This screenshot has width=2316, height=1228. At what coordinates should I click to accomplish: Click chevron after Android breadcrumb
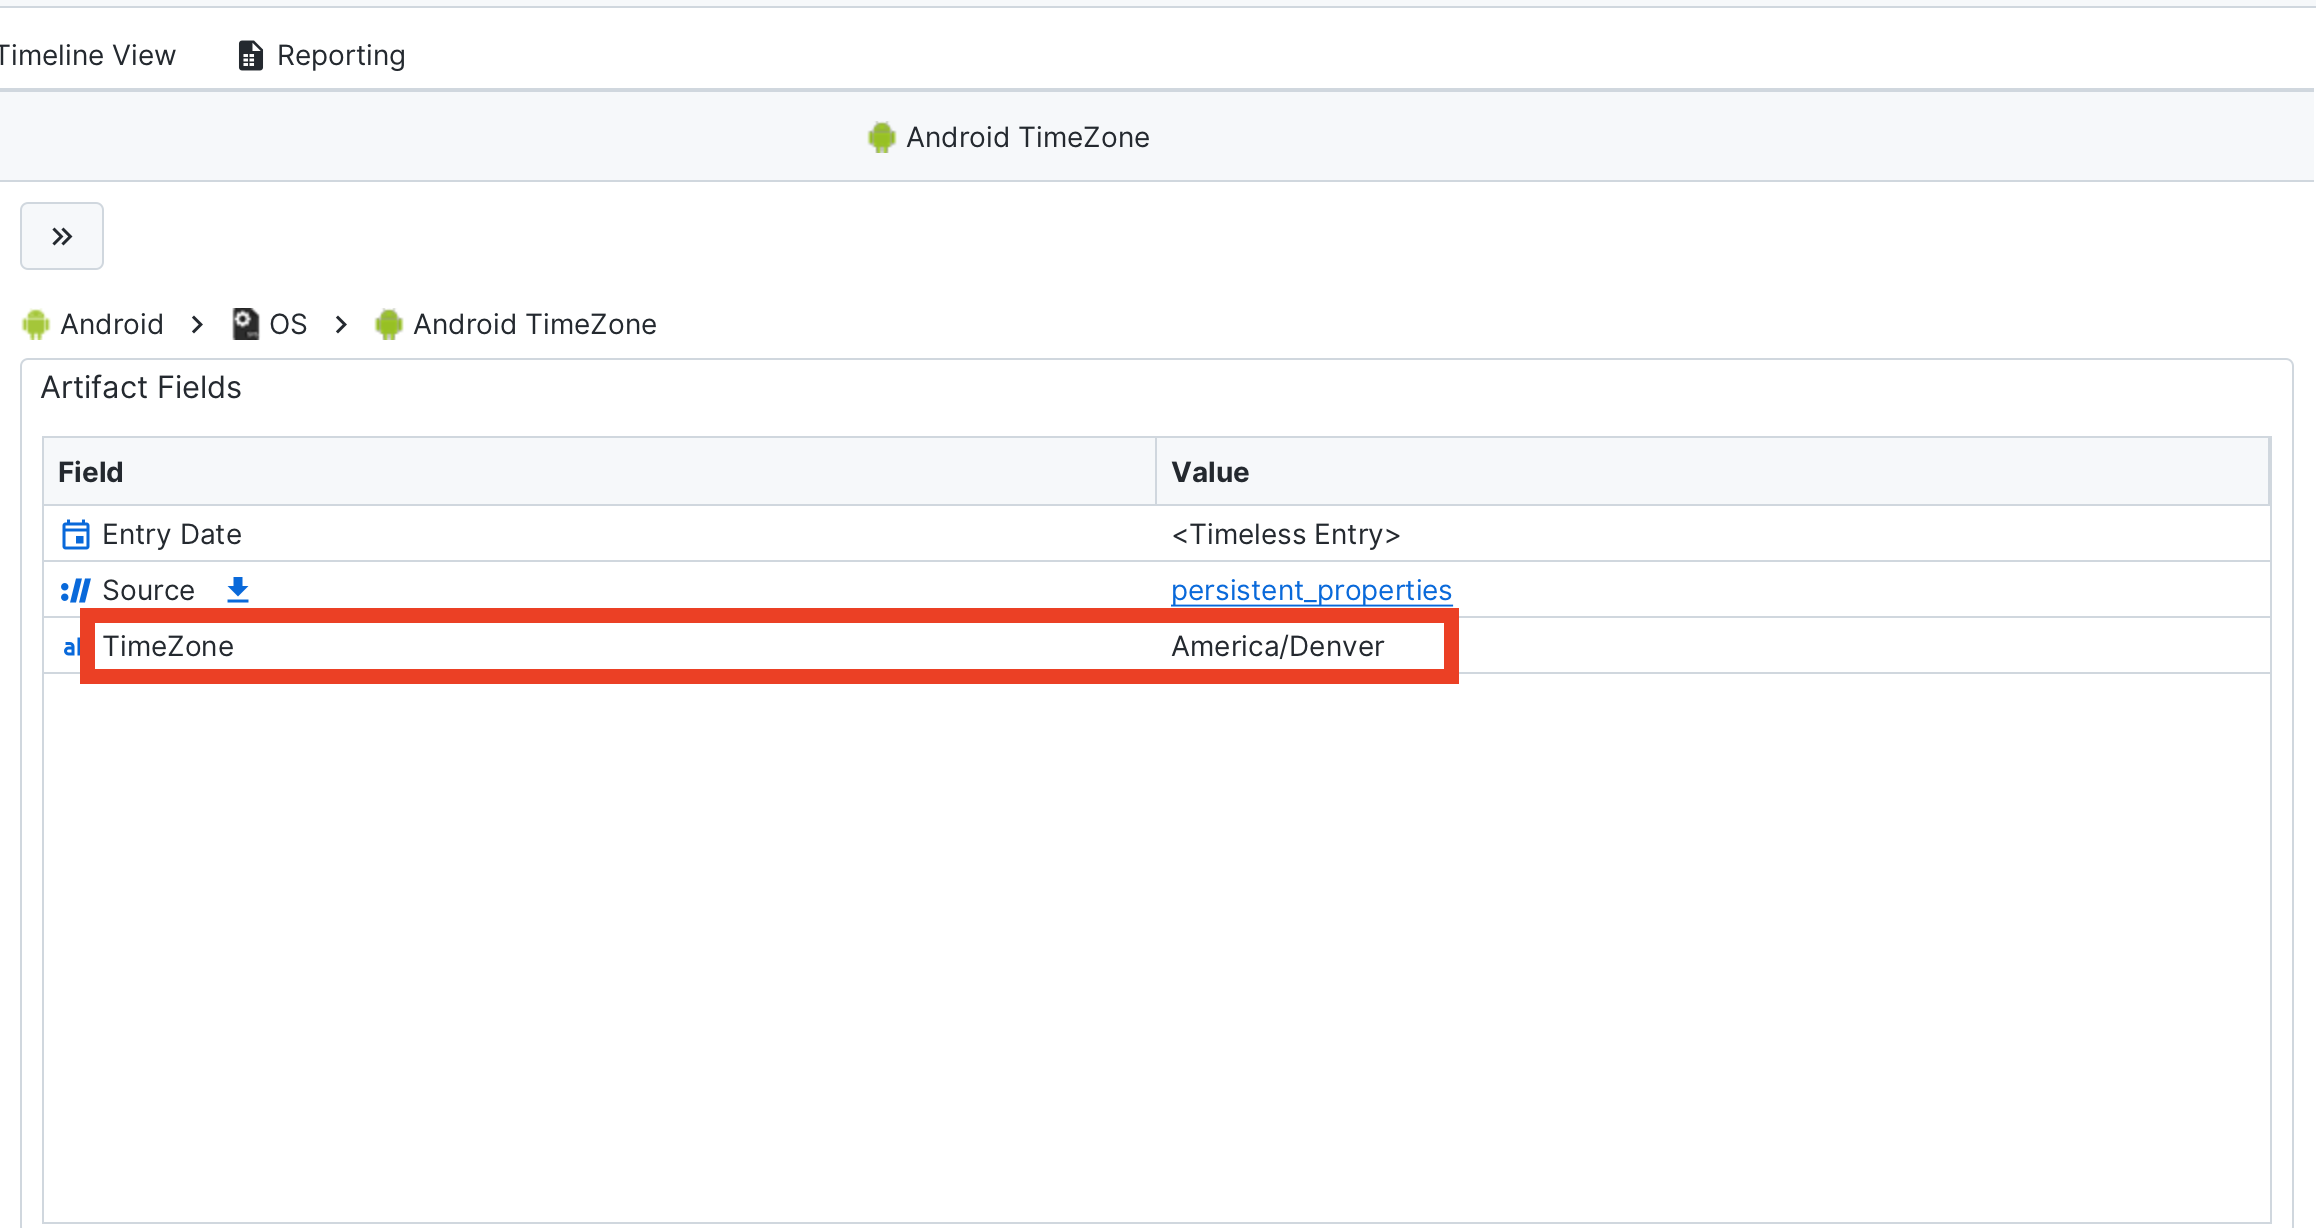197,324
